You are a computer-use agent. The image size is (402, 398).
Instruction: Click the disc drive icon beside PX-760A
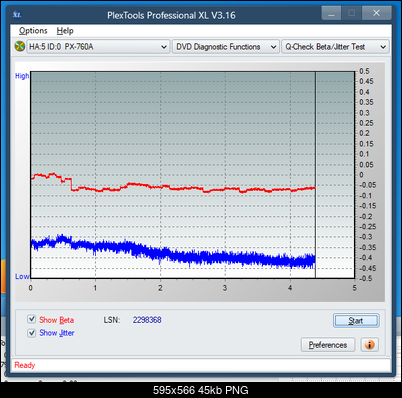20,46
